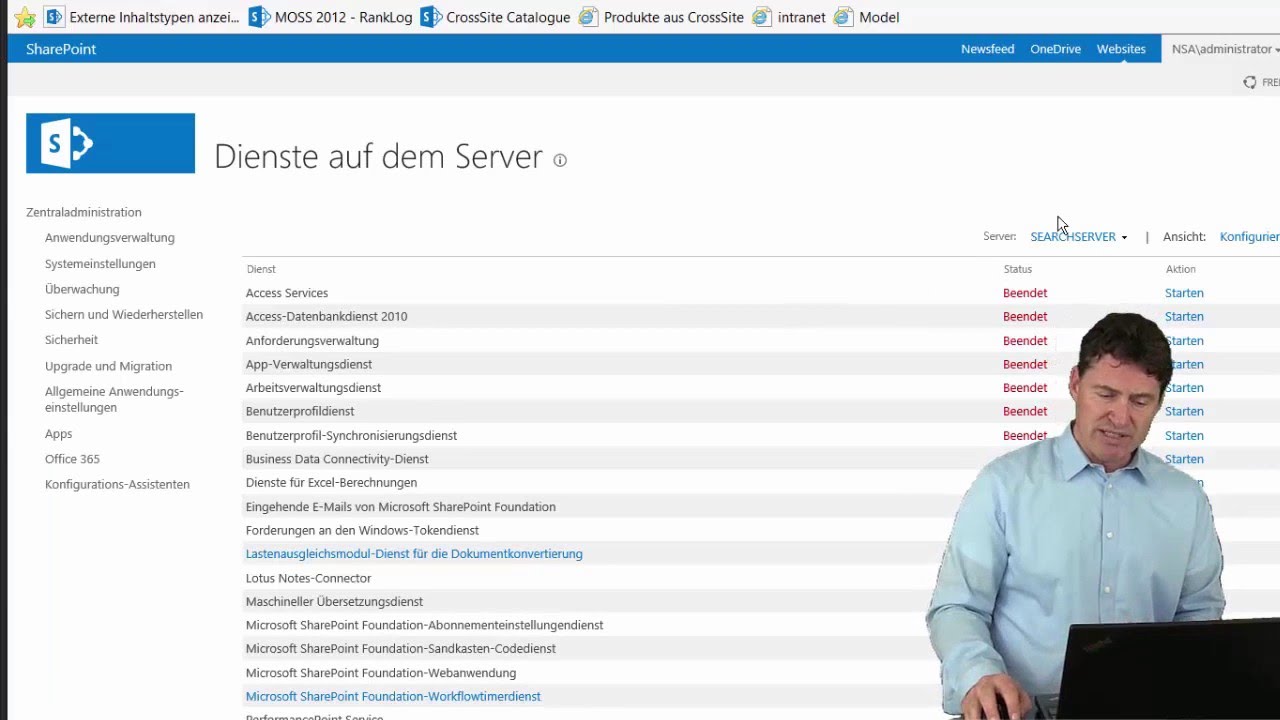Open Produkte aus CrossSite bookmark
Screen dimensions: 1280x720
(661, 17)
